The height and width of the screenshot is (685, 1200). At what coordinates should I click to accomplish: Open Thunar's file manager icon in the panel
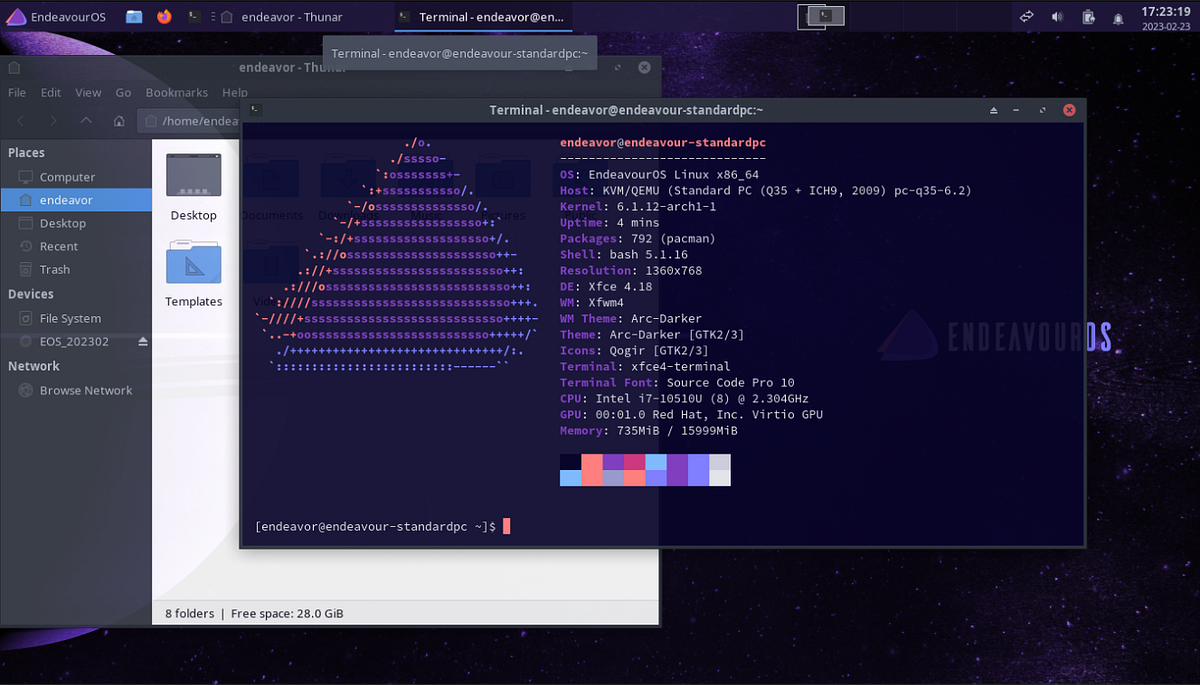[x=133, y=16]
